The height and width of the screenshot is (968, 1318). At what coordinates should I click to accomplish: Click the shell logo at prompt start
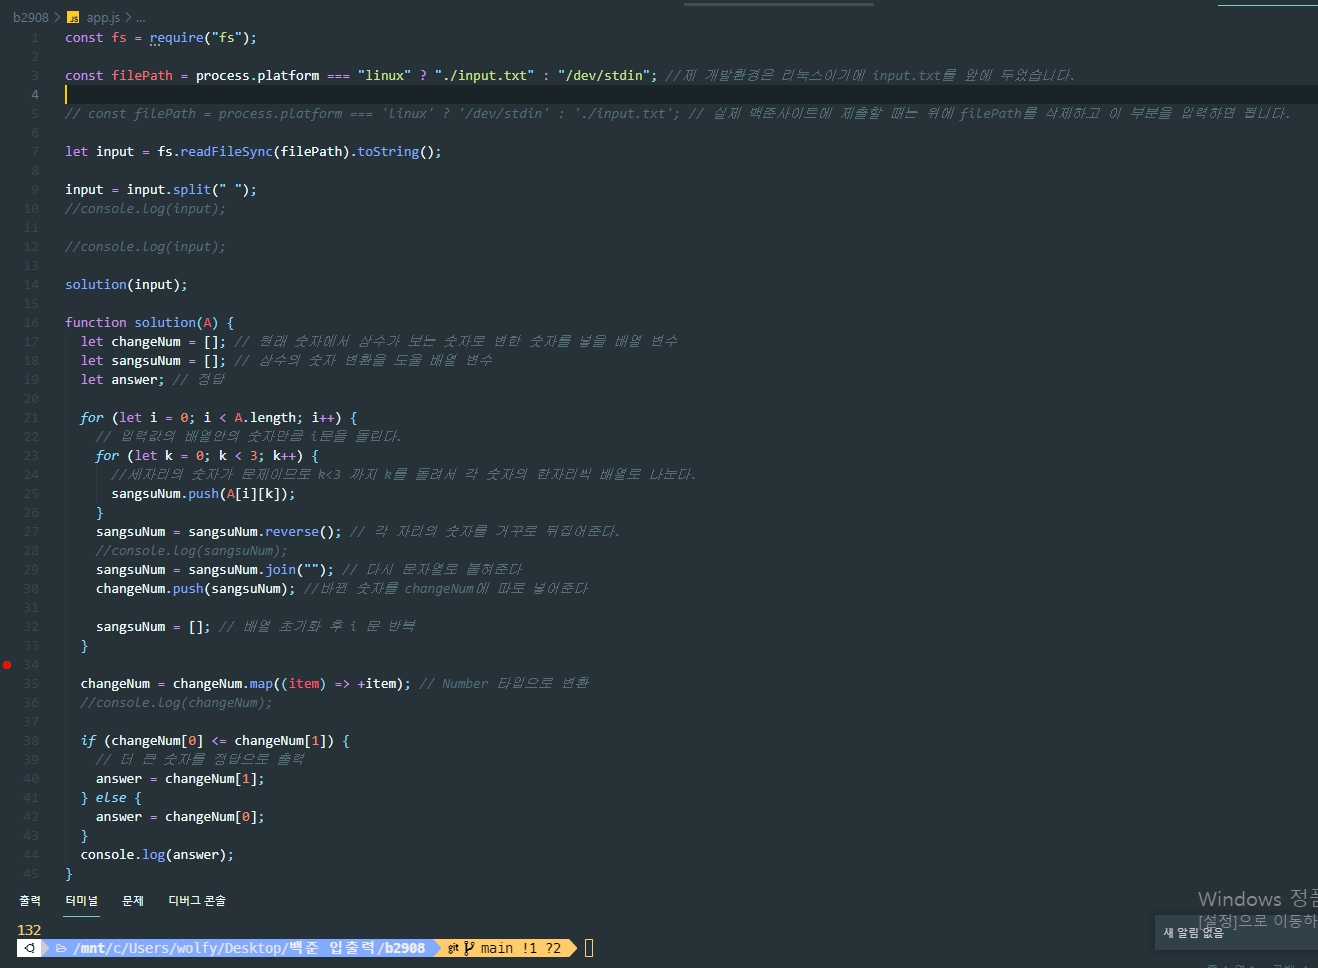[30, 948]
